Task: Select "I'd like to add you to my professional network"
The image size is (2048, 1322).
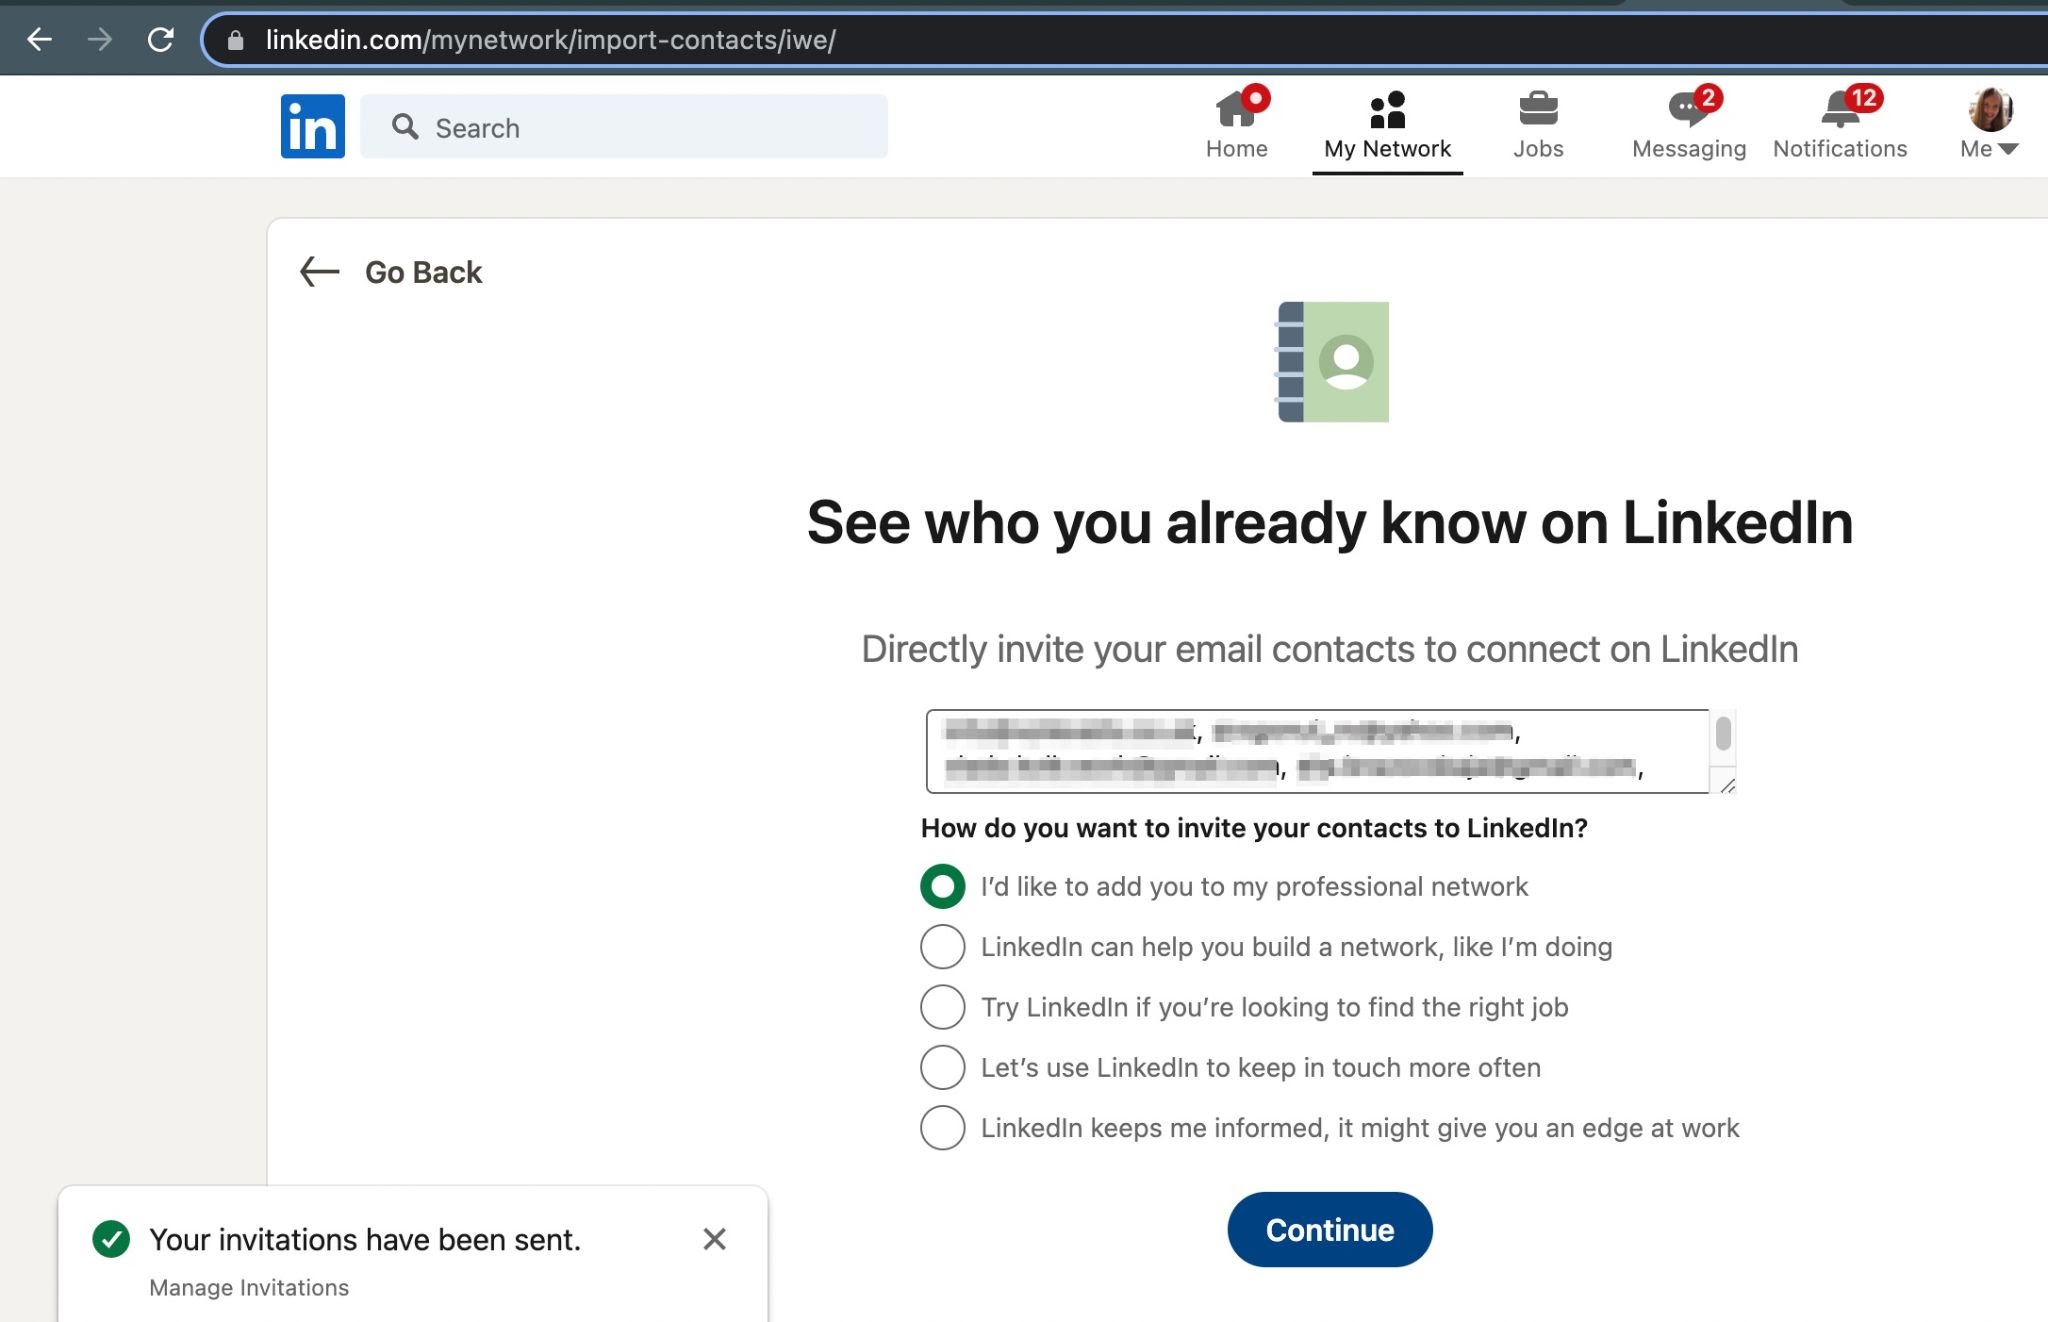Action: pyautogui.click(x=943, y=886)
